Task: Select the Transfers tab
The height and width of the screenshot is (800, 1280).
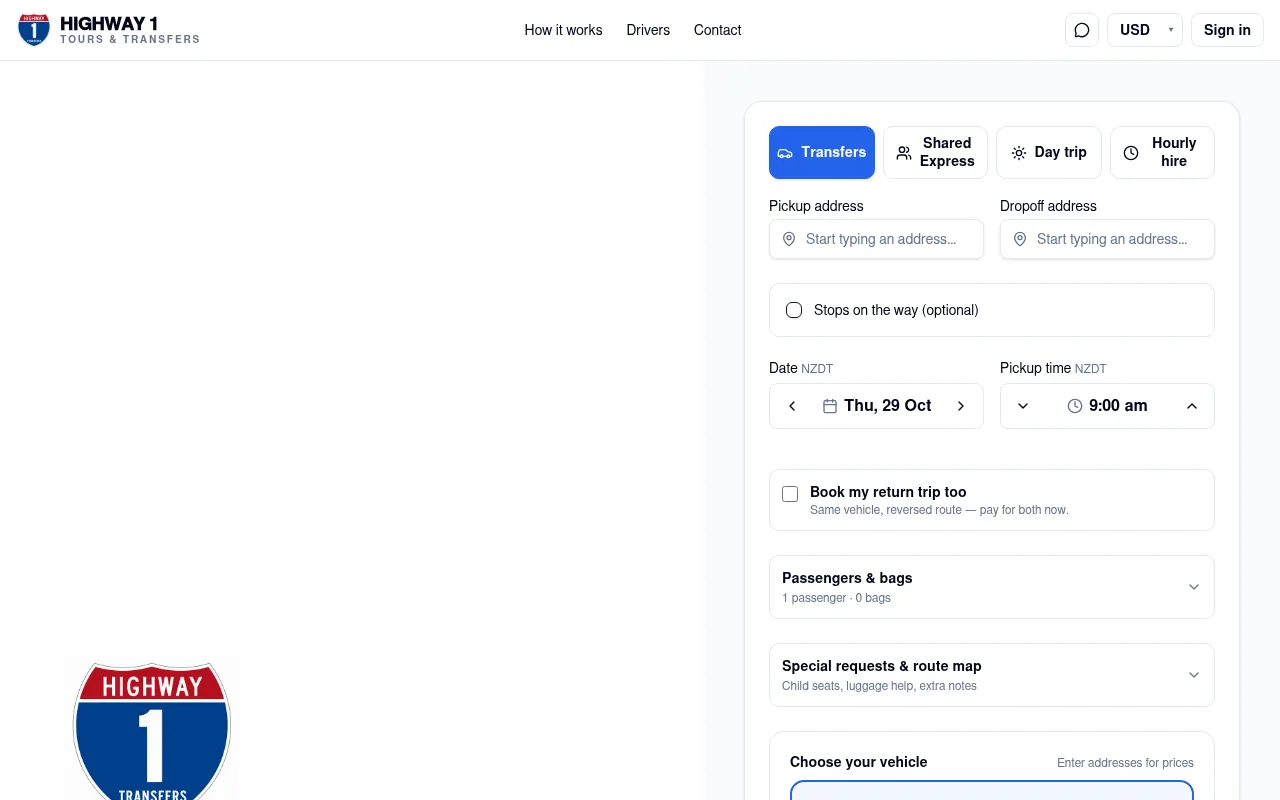Action: click(x=822, y=153)
